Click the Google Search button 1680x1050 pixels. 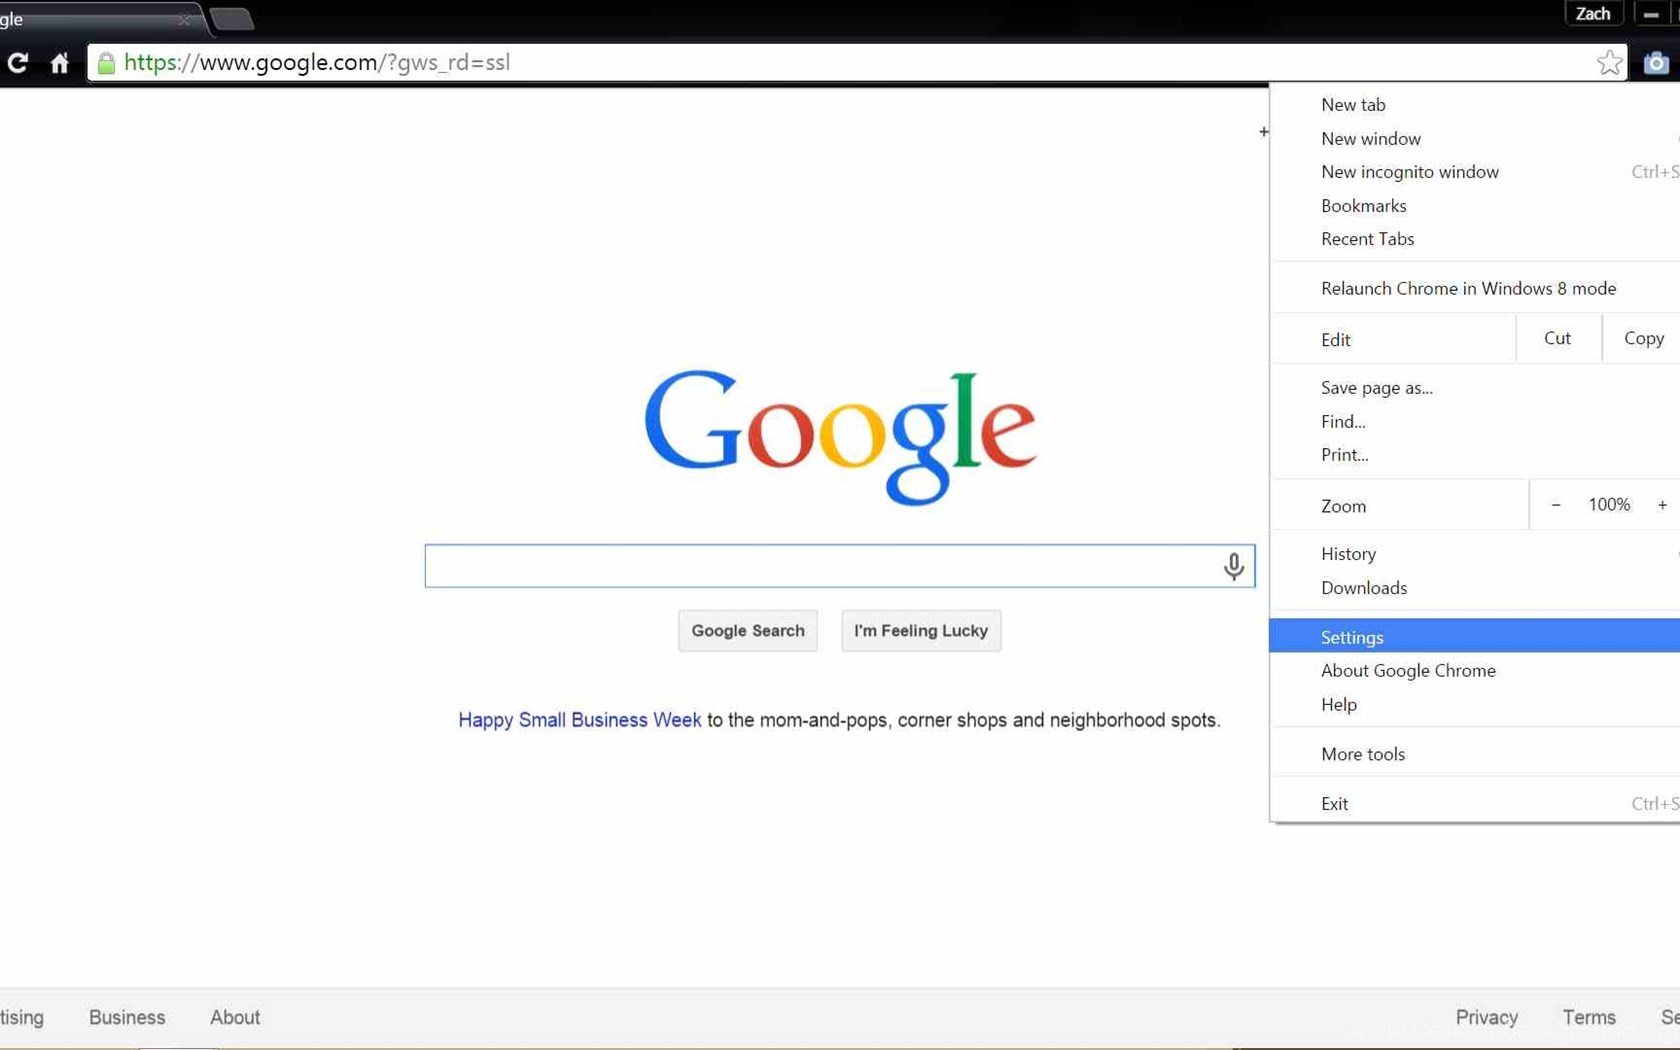click(x=748, y=631)
